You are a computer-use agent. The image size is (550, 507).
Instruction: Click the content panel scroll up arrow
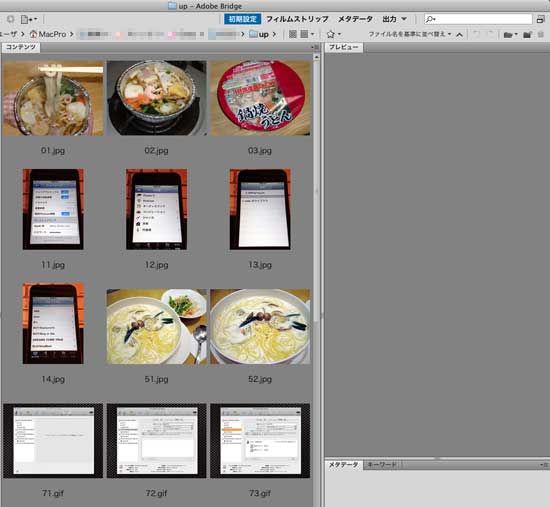317,57
